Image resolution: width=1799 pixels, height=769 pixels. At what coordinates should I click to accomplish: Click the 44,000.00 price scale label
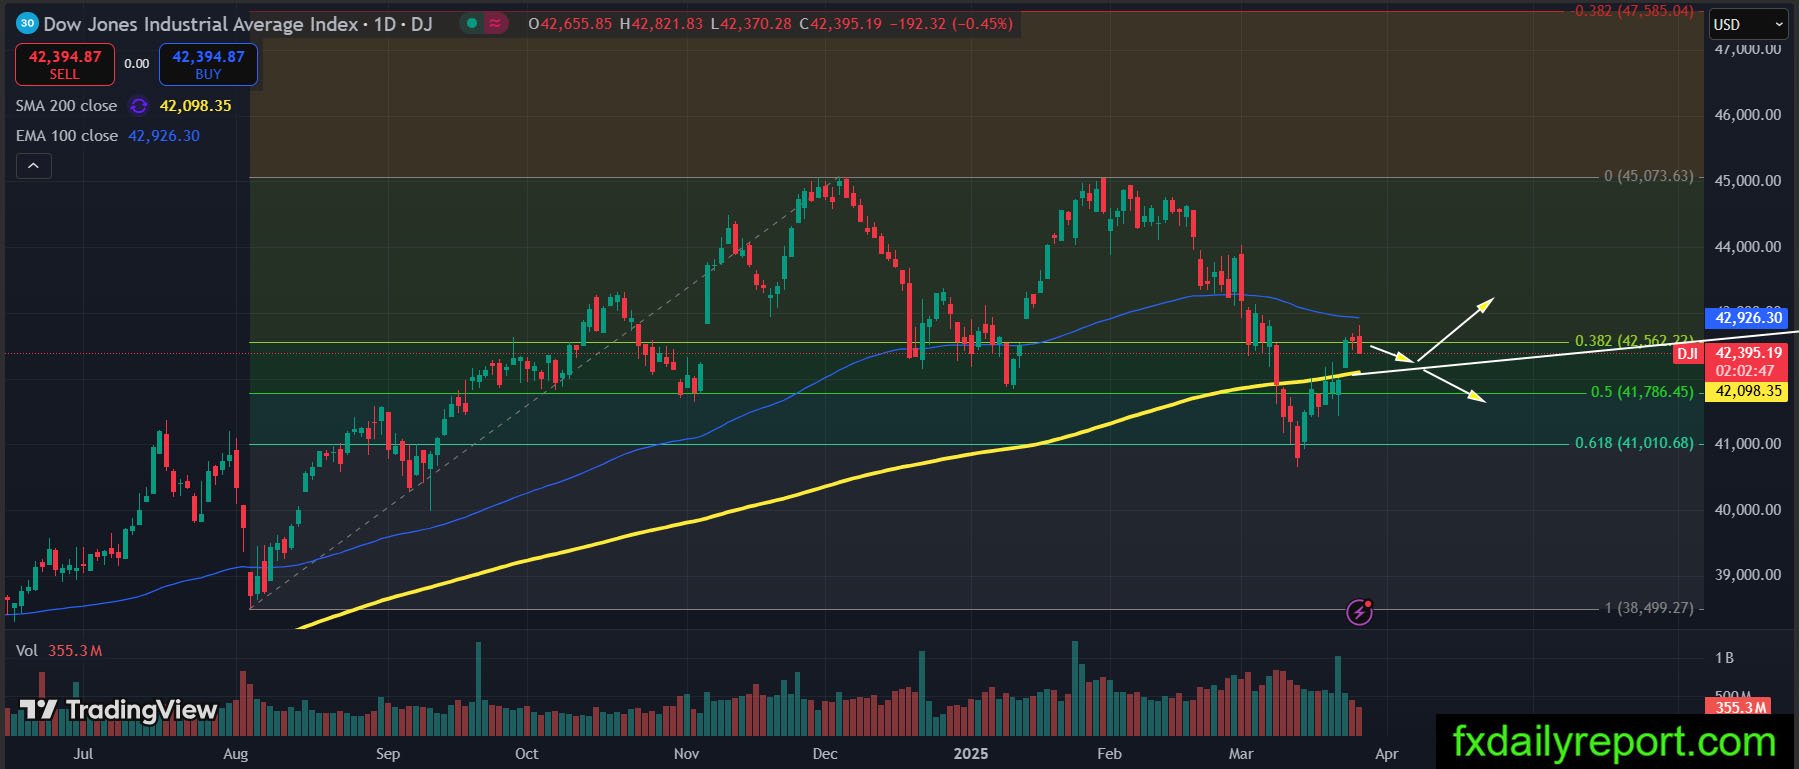[1747, 247]
